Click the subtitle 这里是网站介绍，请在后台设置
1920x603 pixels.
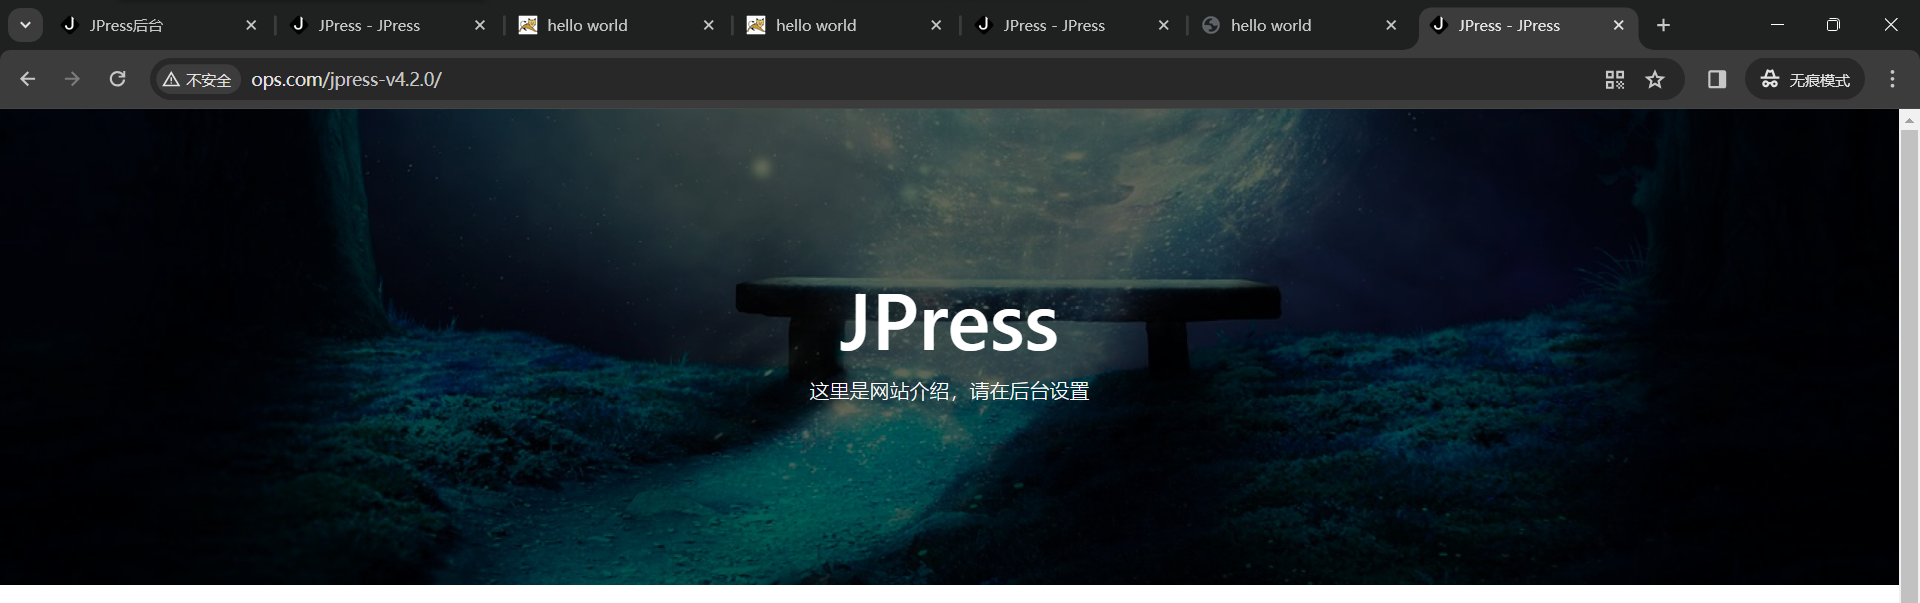pos(949,391)
